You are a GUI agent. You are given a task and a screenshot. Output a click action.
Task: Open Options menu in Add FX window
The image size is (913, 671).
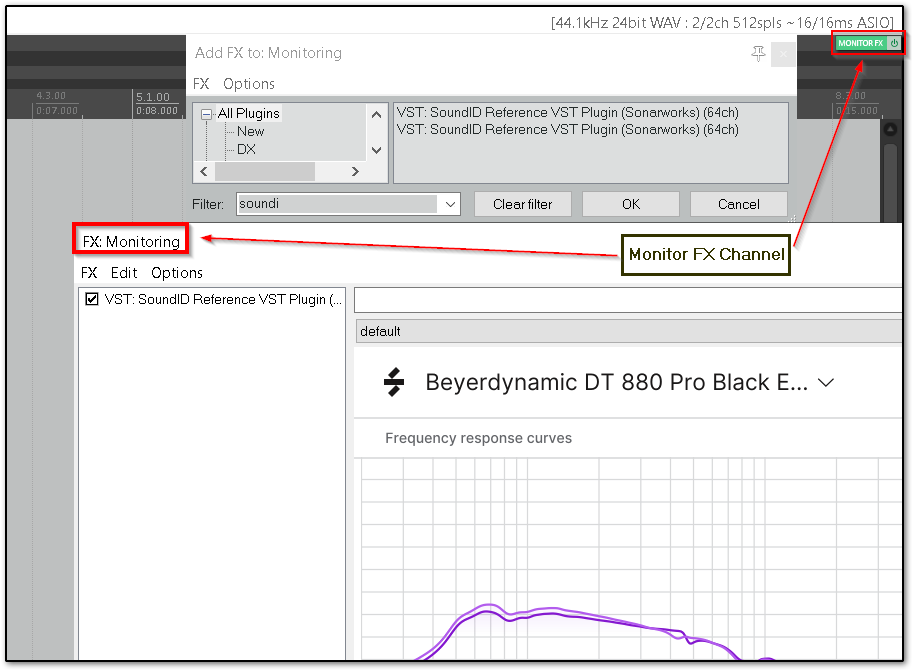click(249, 84)
